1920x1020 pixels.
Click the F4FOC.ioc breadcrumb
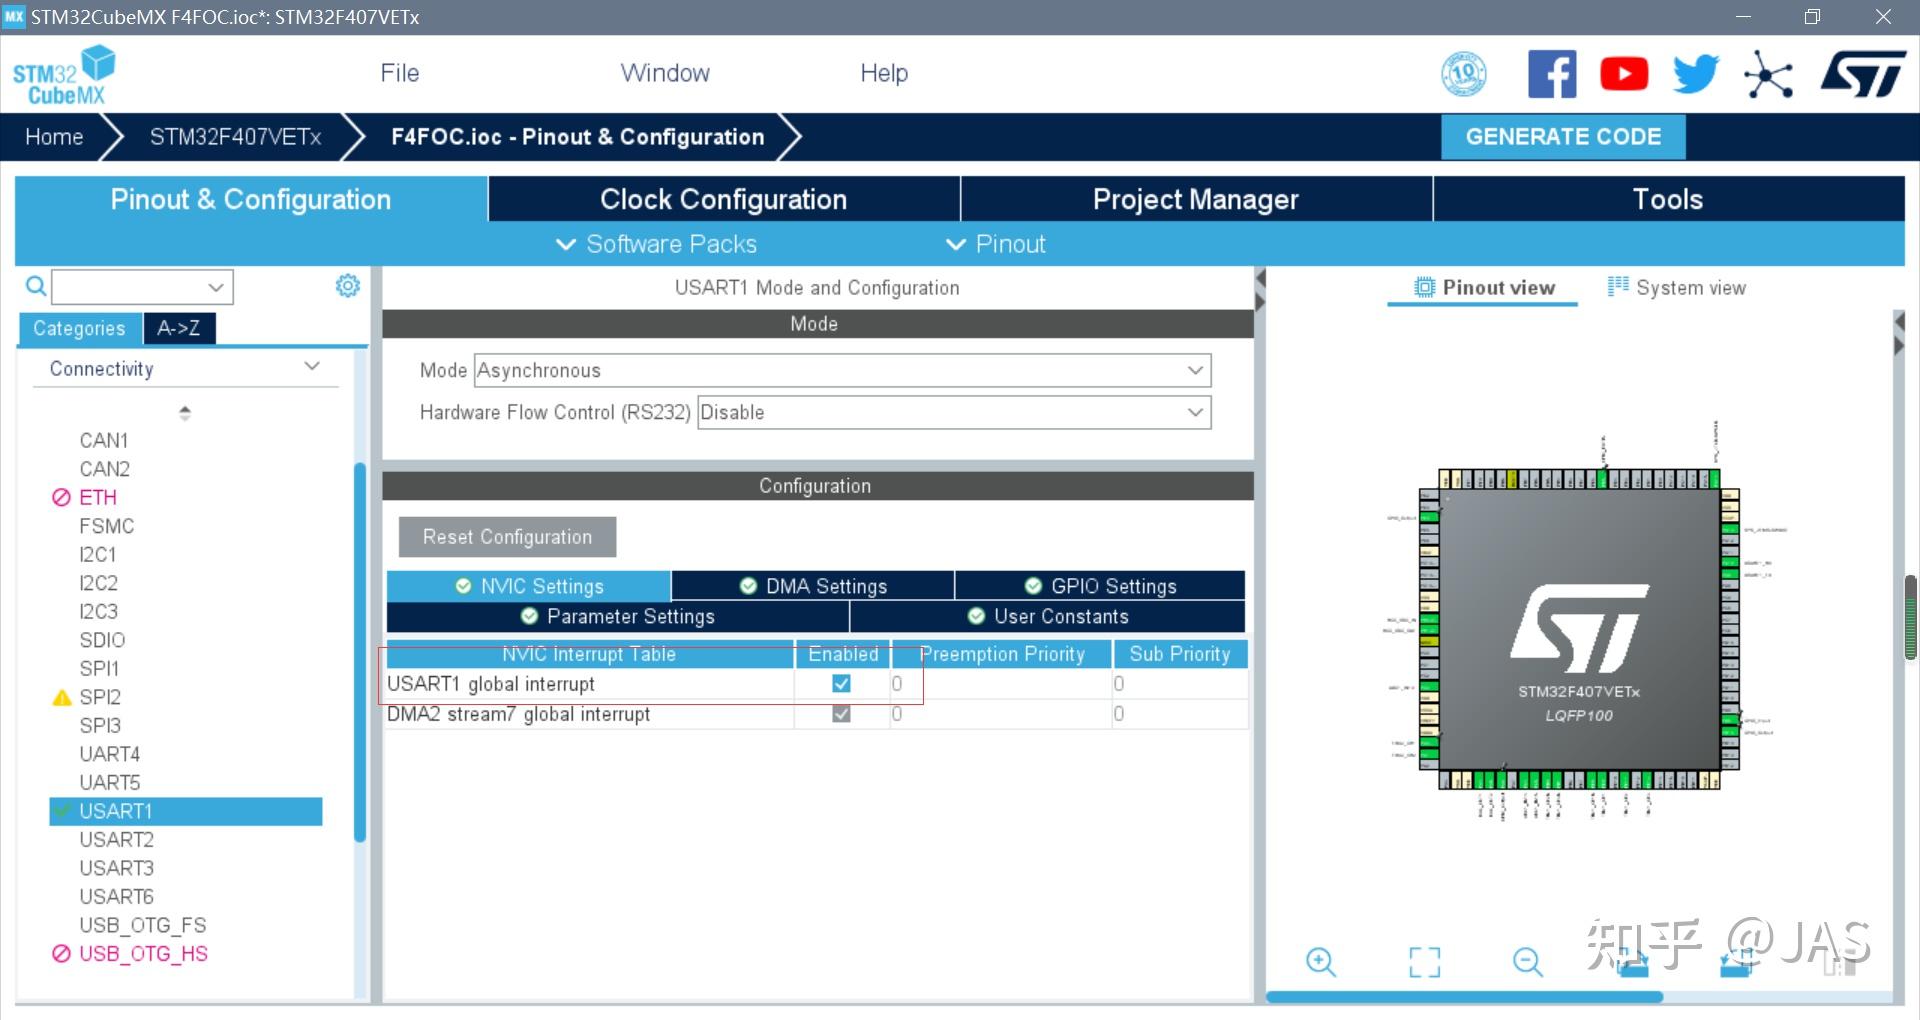(x=577, y=137)
